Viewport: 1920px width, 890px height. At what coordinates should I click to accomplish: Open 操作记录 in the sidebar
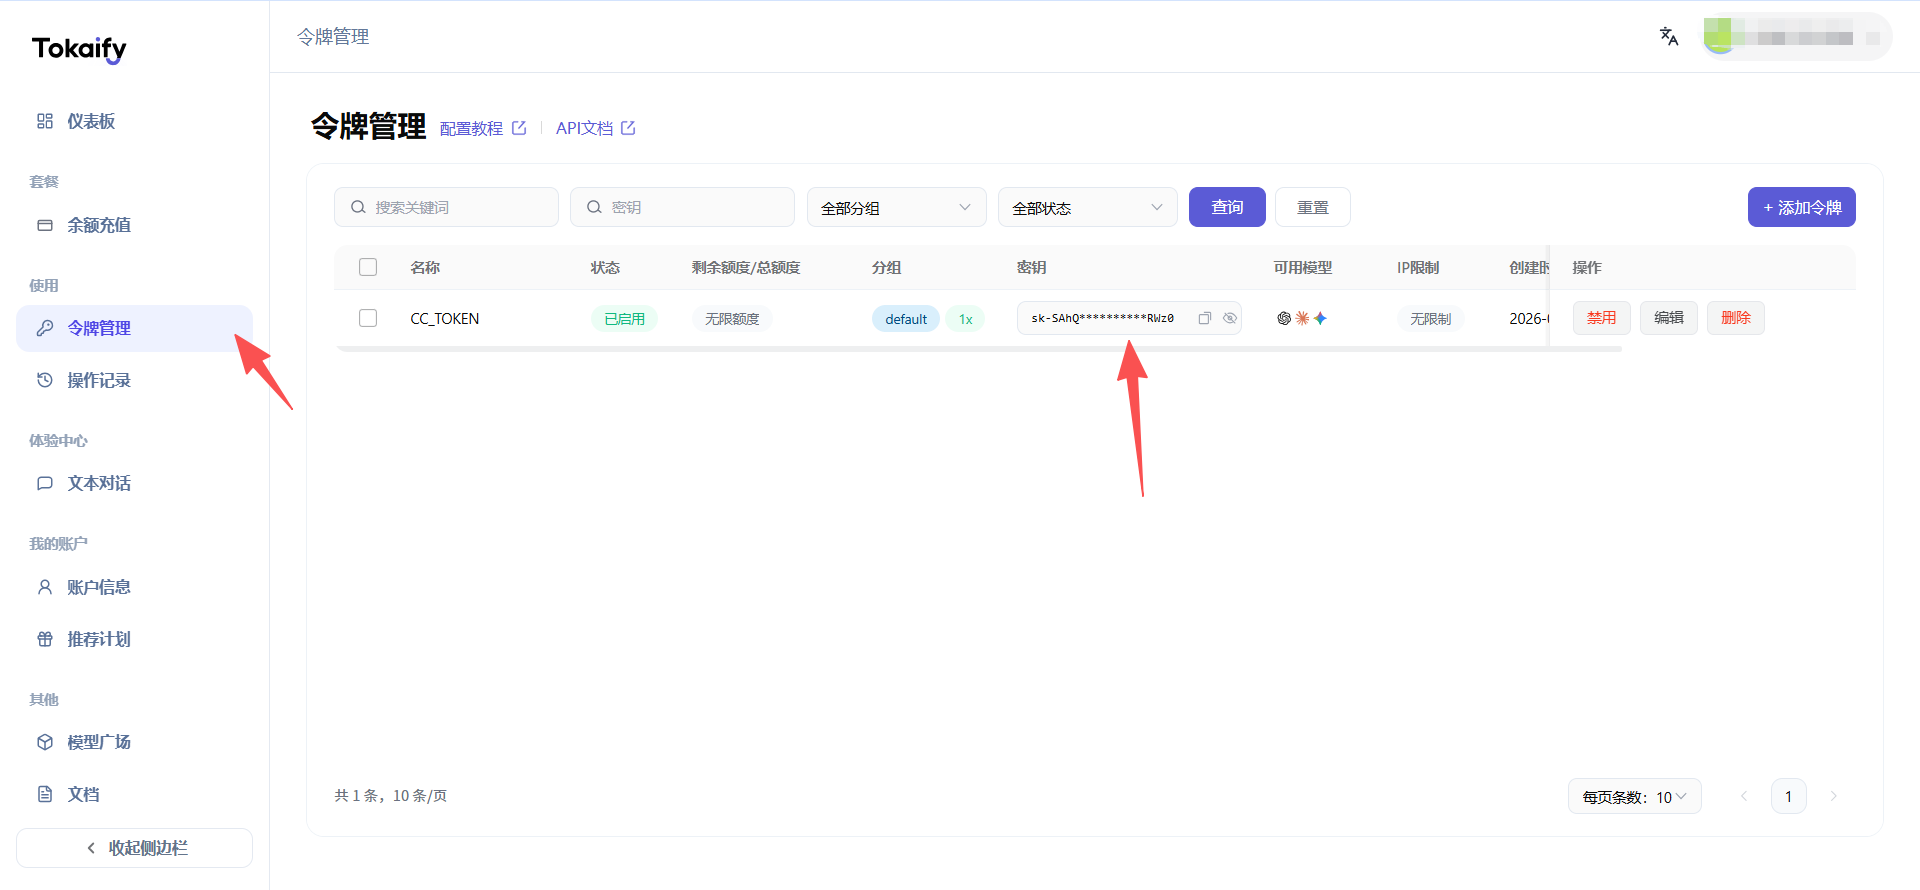[135, 380]
